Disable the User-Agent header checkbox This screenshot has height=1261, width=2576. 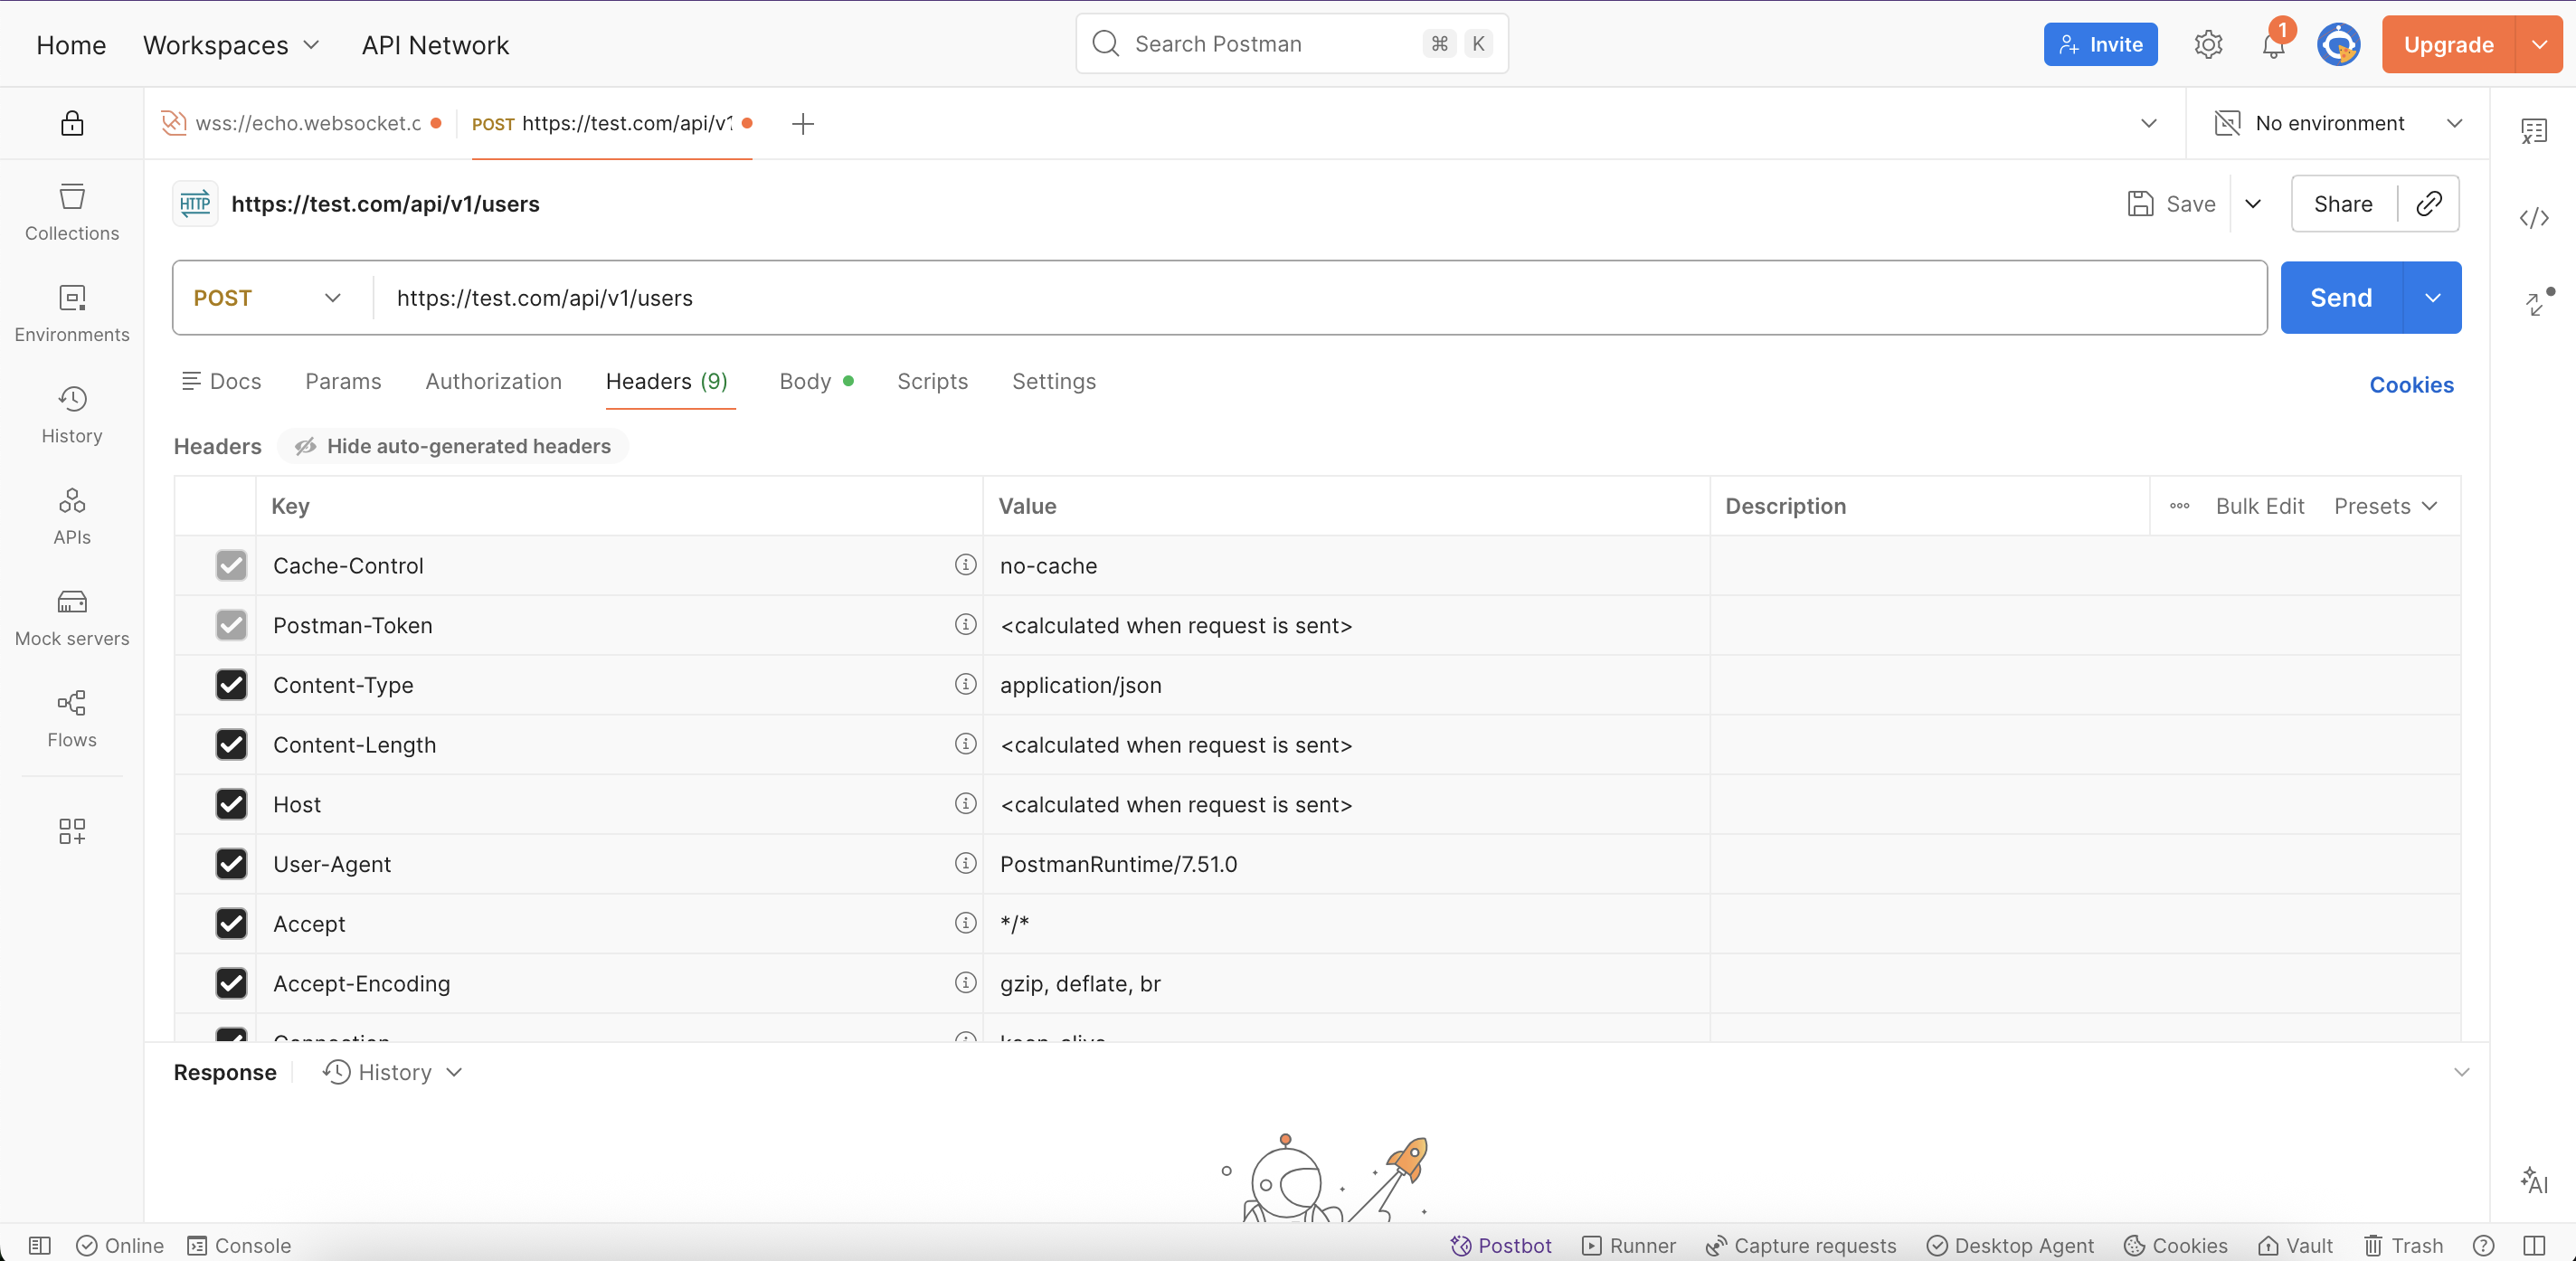231,863
